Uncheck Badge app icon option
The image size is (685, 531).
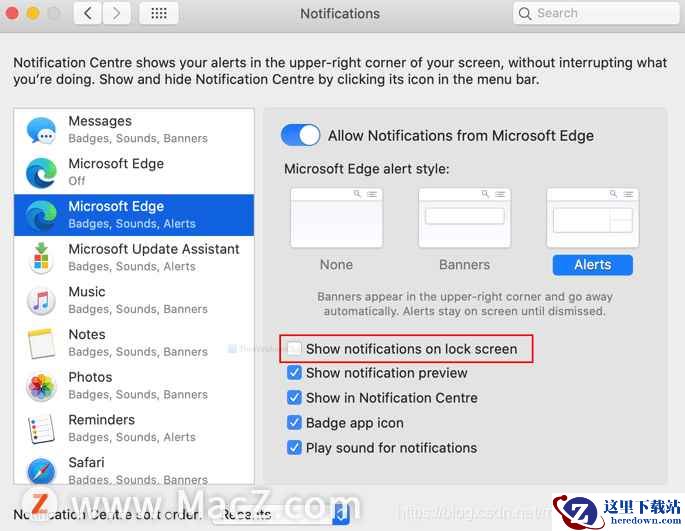294,423
